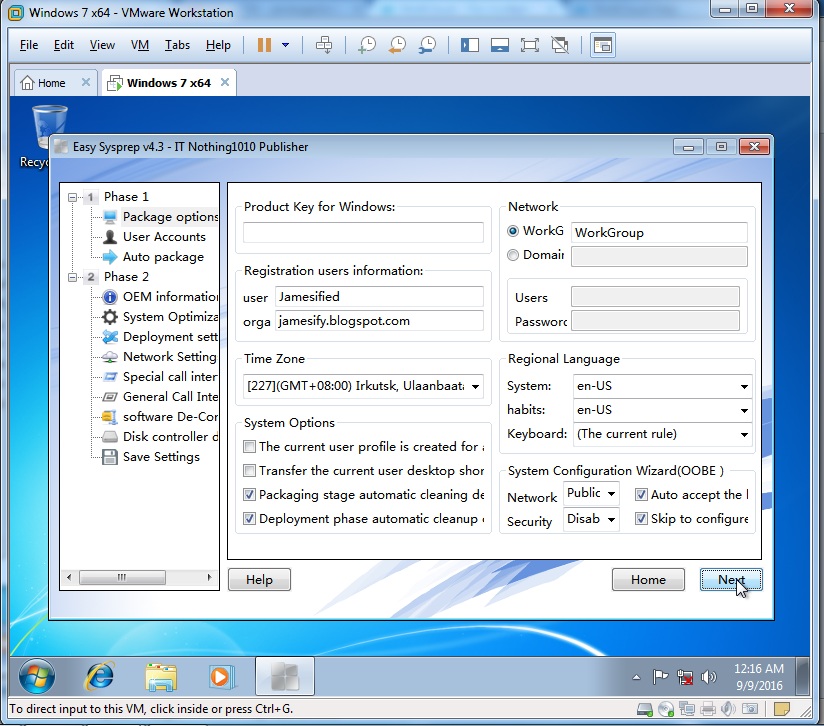824x726 pixels.
Task: Select the WorkGroup radio button
Action: pos(513,231)
